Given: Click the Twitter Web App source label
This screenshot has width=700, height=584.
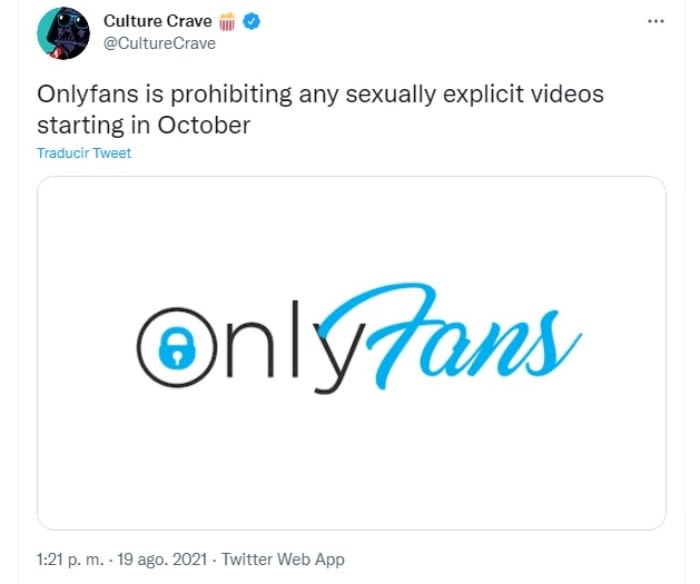Looking at the screenshot, I should [x=283, y=559].
